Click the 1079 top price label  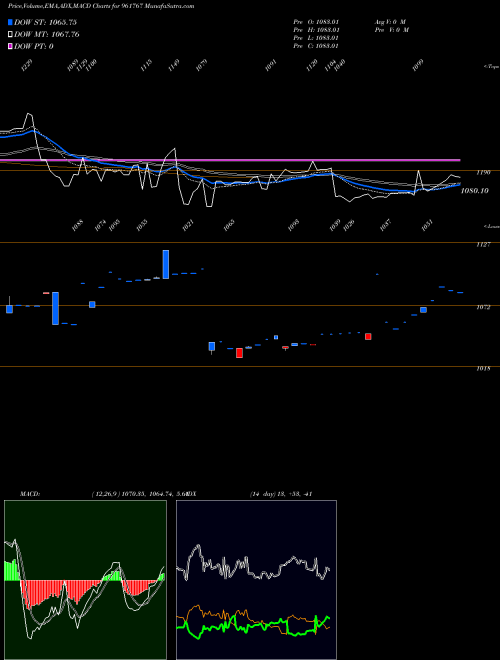202,65
